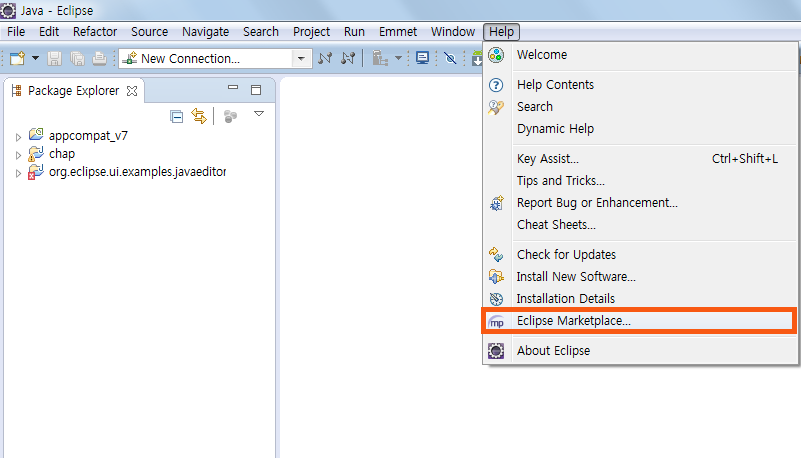This screenshot has height=458, width=801.
Task: Choose Dynamic Help
Action: [x=640, y=129]
